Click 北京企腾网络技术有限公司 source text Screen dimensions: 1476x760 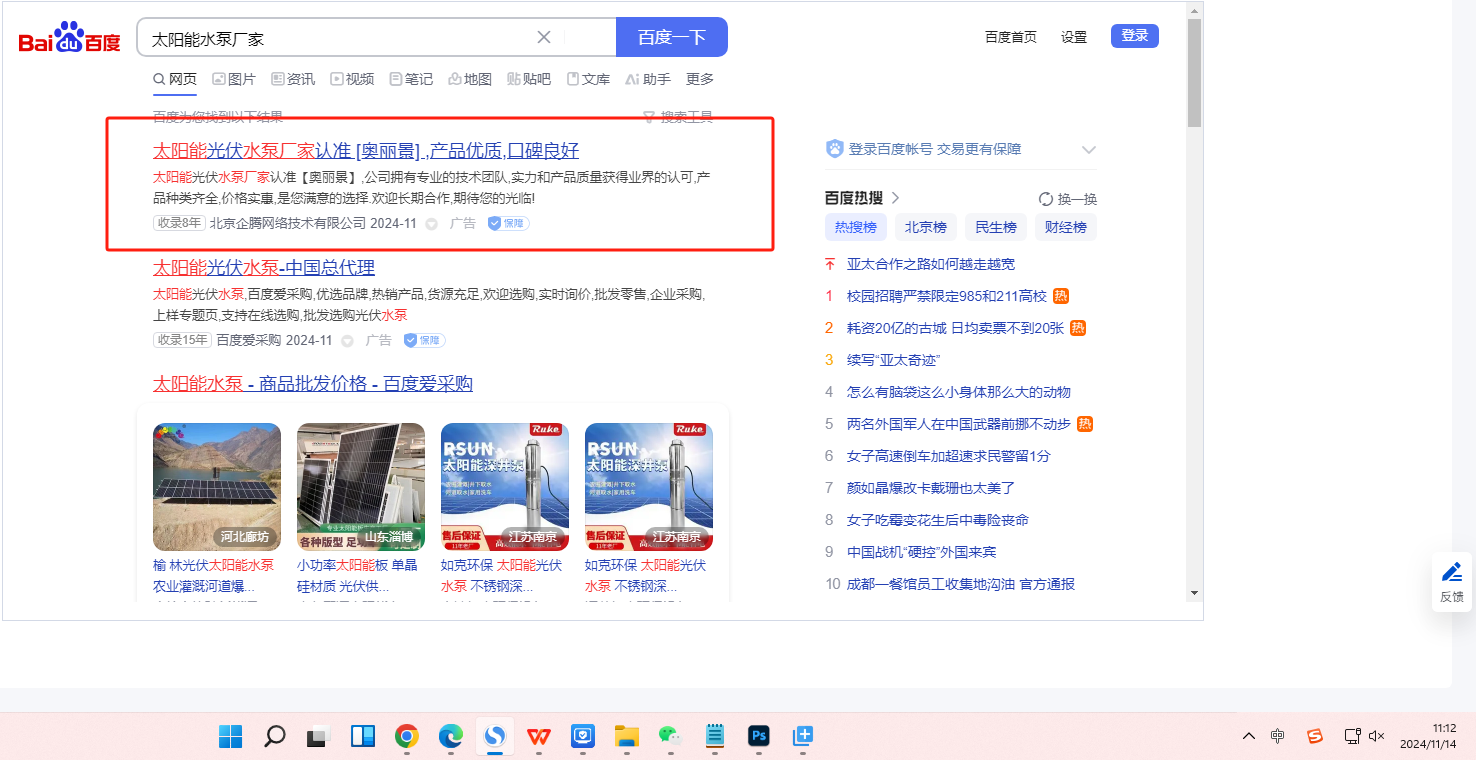(288, 224)
